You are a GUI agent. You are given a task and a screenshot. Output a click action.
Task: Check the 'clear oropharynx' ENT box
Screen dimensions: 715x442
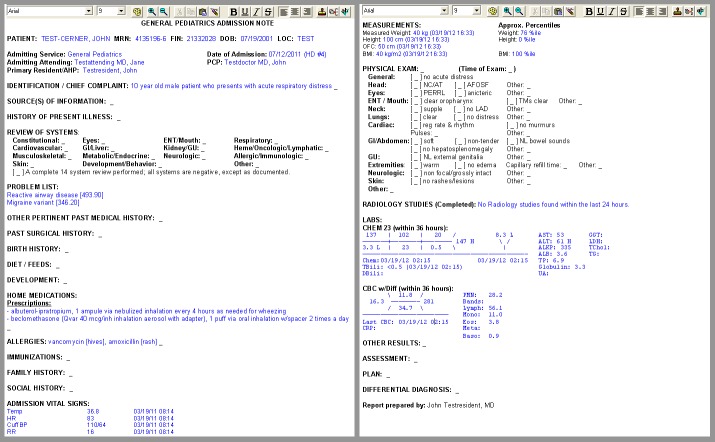(x=415, y=101)
